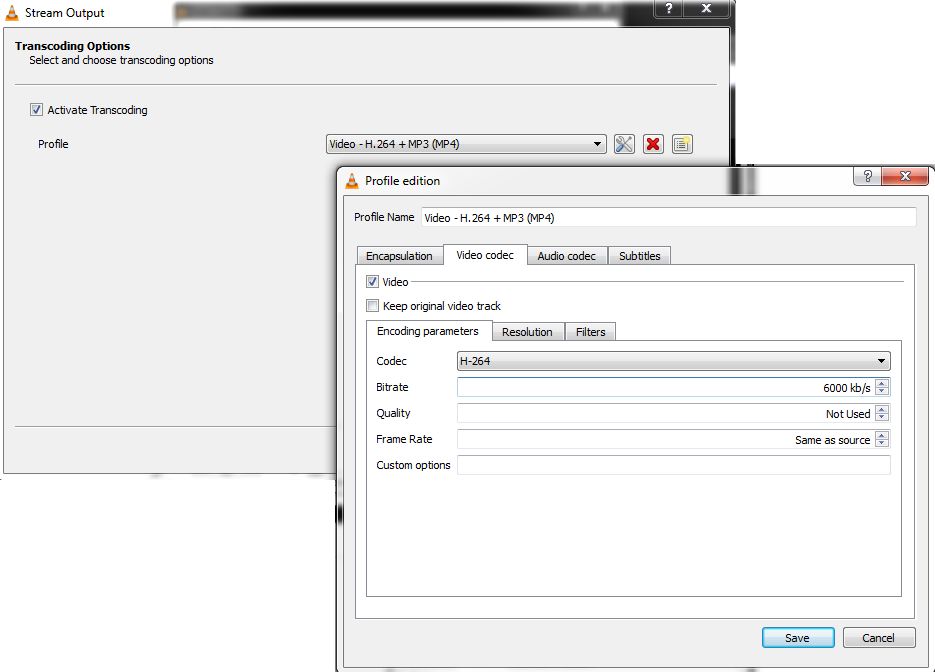
Task: Raise Quality with its up spinner
Action: point(881,409)
